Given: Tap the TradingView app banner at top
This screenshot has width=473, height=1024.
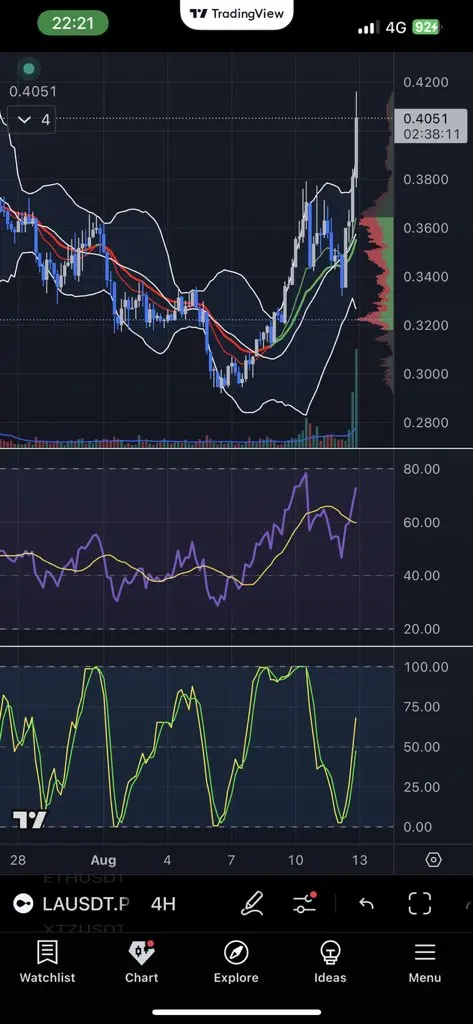Looking at the screenshot, I should tap(236, 14).
